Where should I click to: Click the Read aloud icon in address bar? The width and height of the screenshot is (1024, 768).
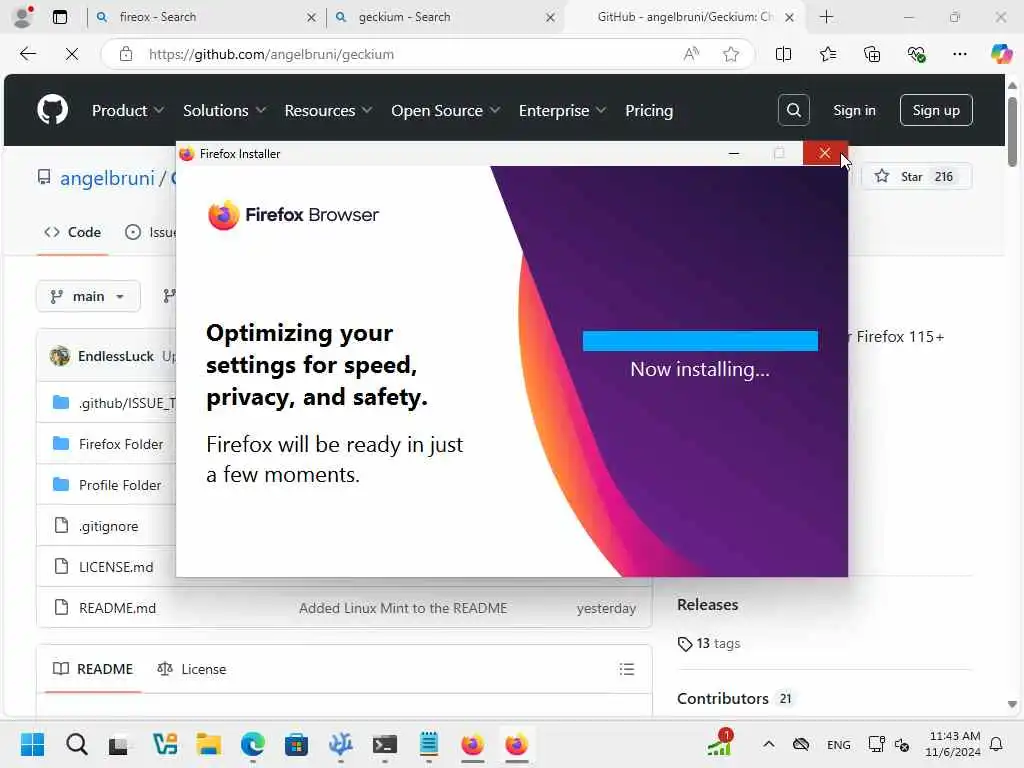tap(691, 54)
